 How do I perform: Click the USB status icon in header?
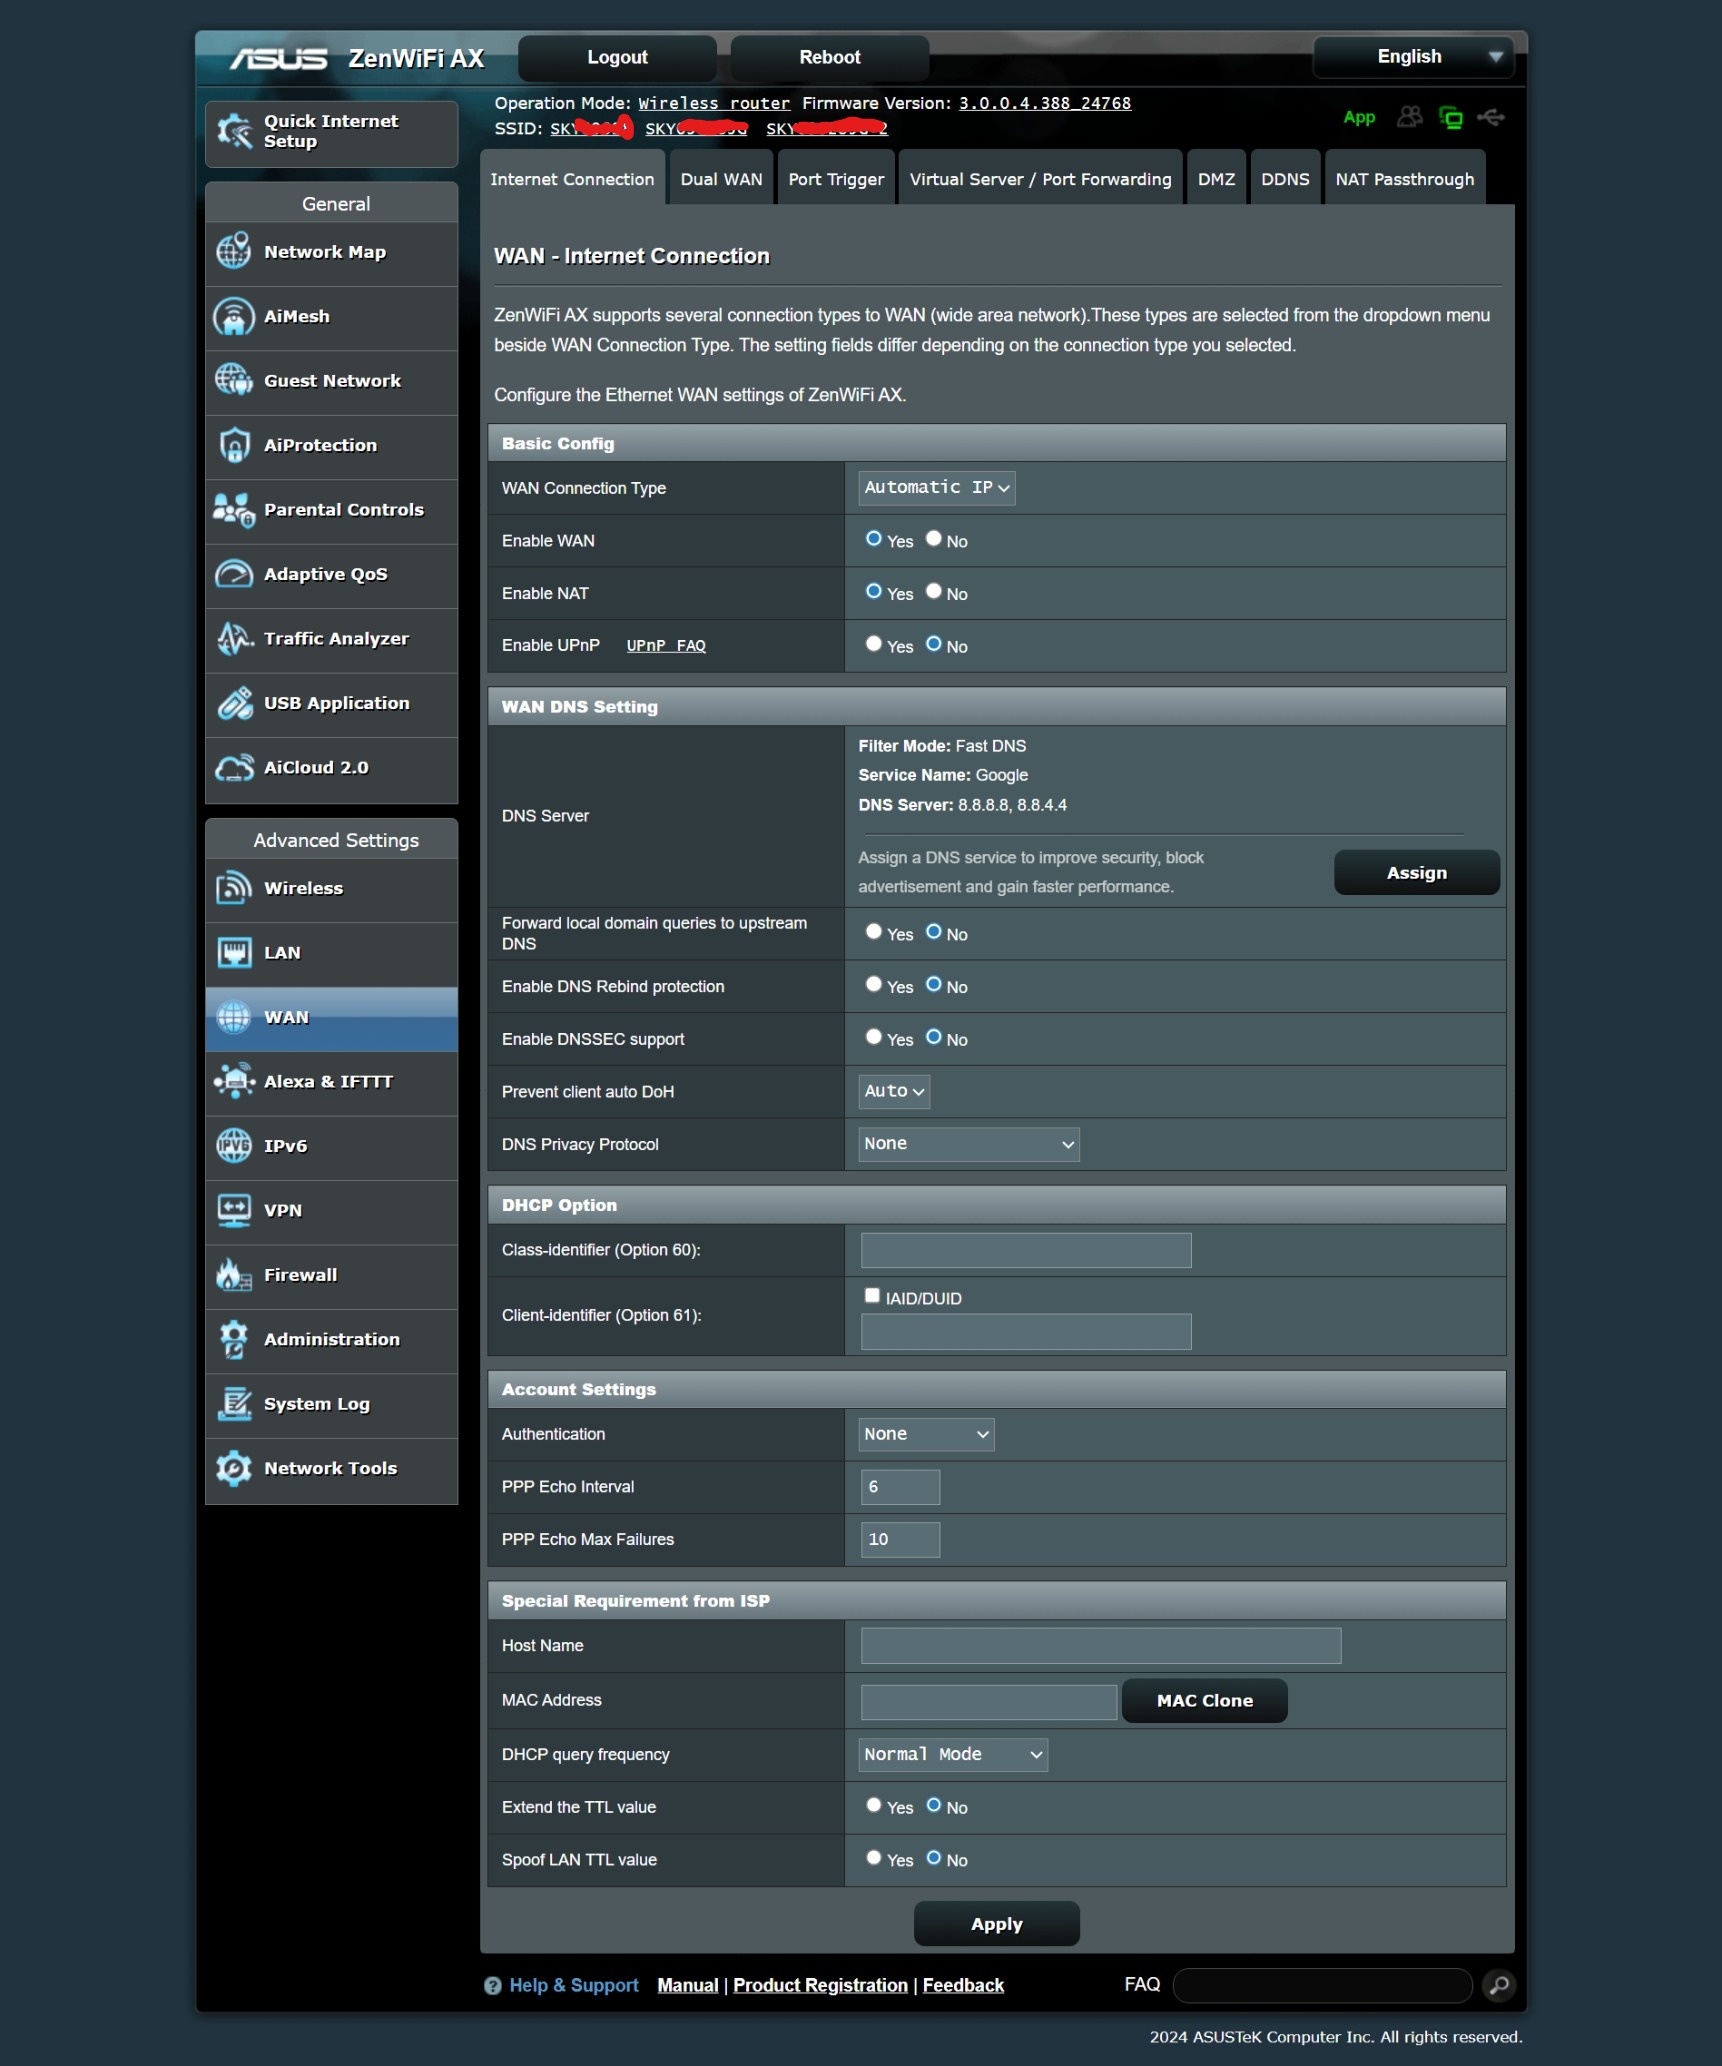1493,117
